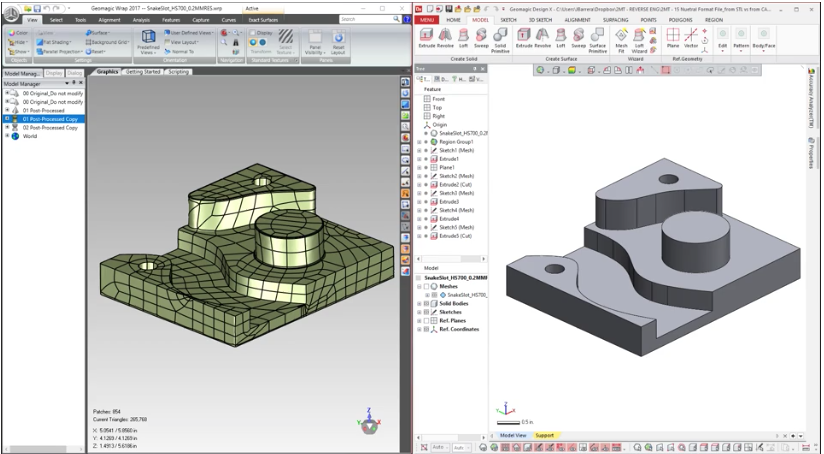Toggle visibility checkbox for Ref. Coordinates
Screen dimensions: 824x454
pos(426,329)
